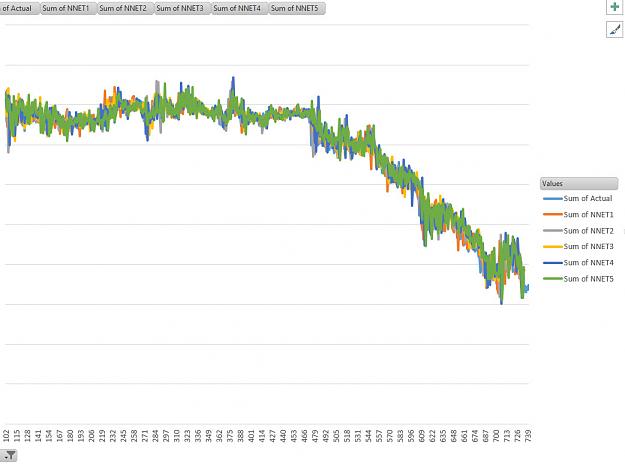This screenshot has width=625, height=464.
Task: Click axis label 570
Action: [x=389, y=435]
